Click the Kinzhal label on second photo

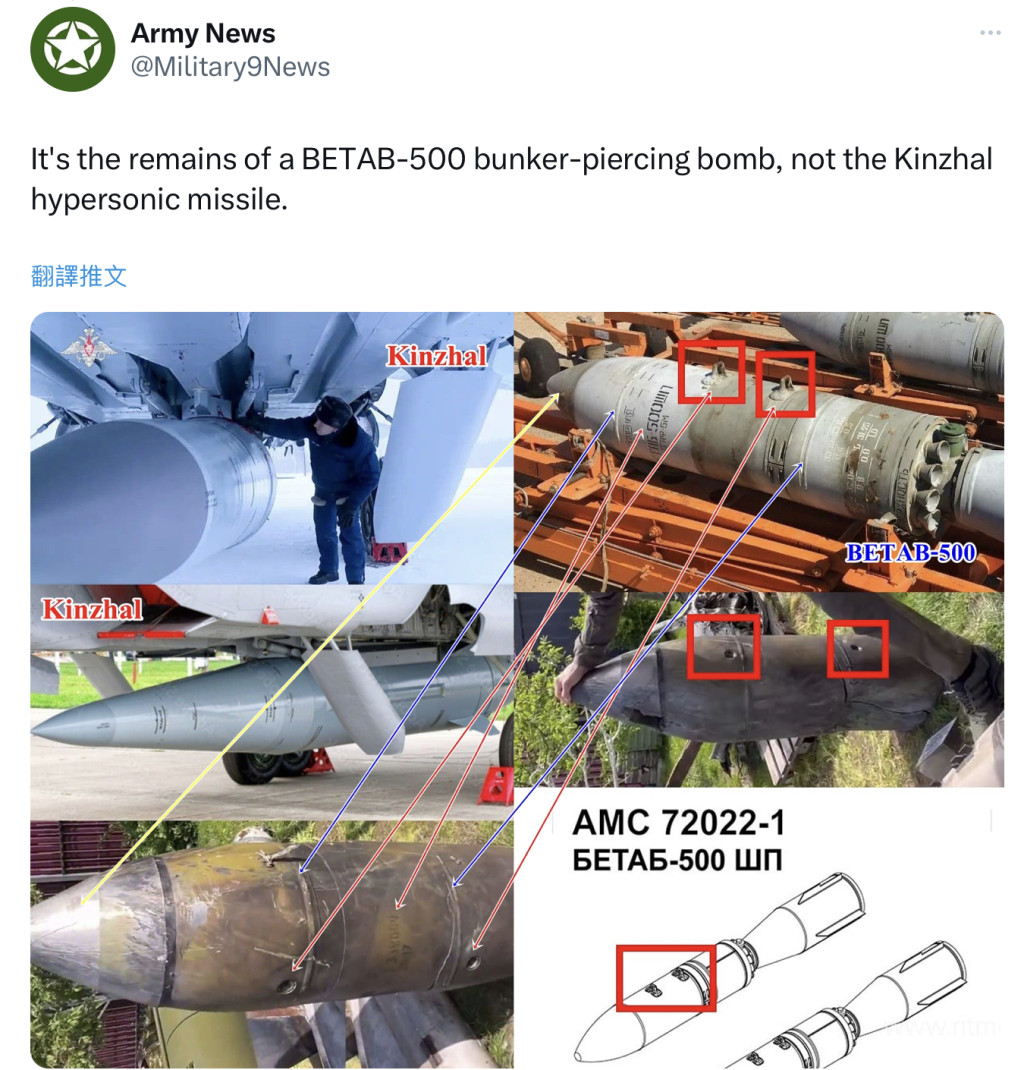point(92,609)
